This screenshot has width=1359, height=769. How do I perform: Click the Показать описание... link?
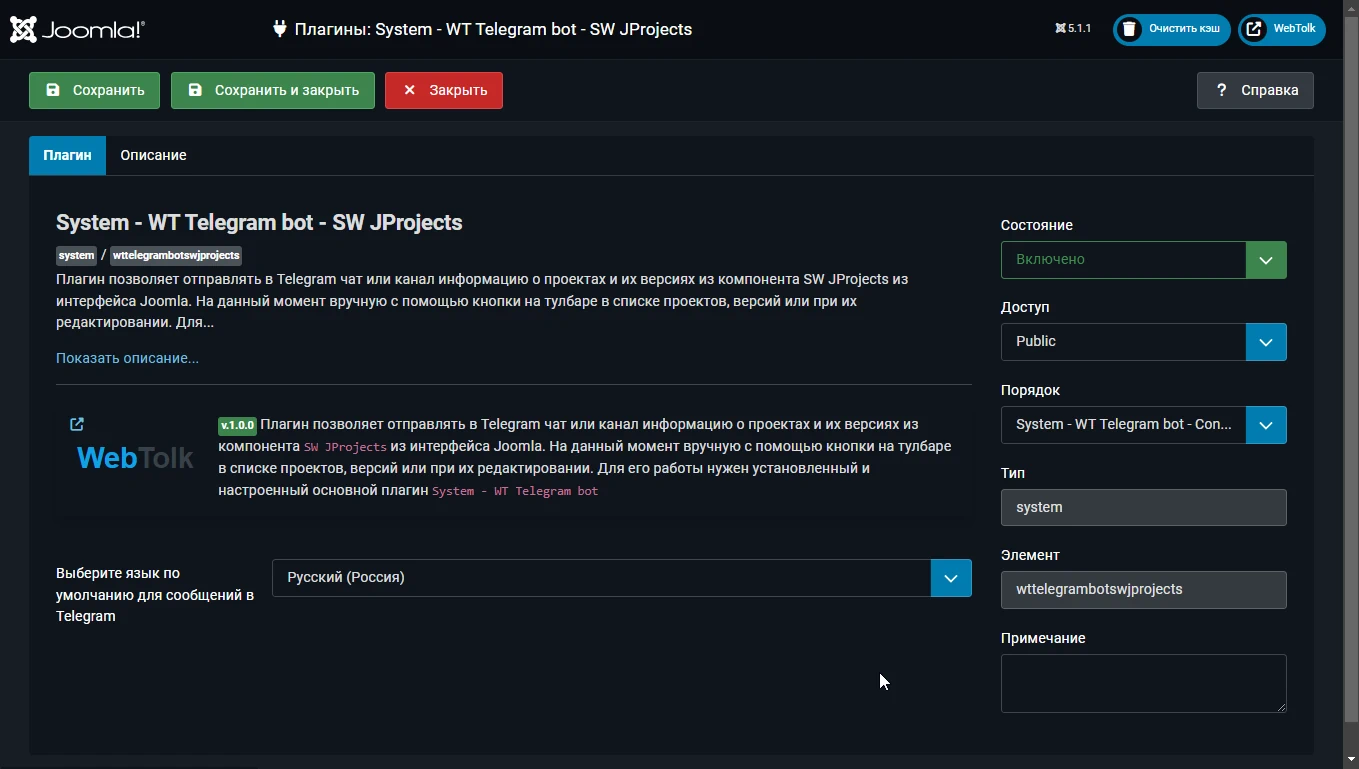(127, 358)
